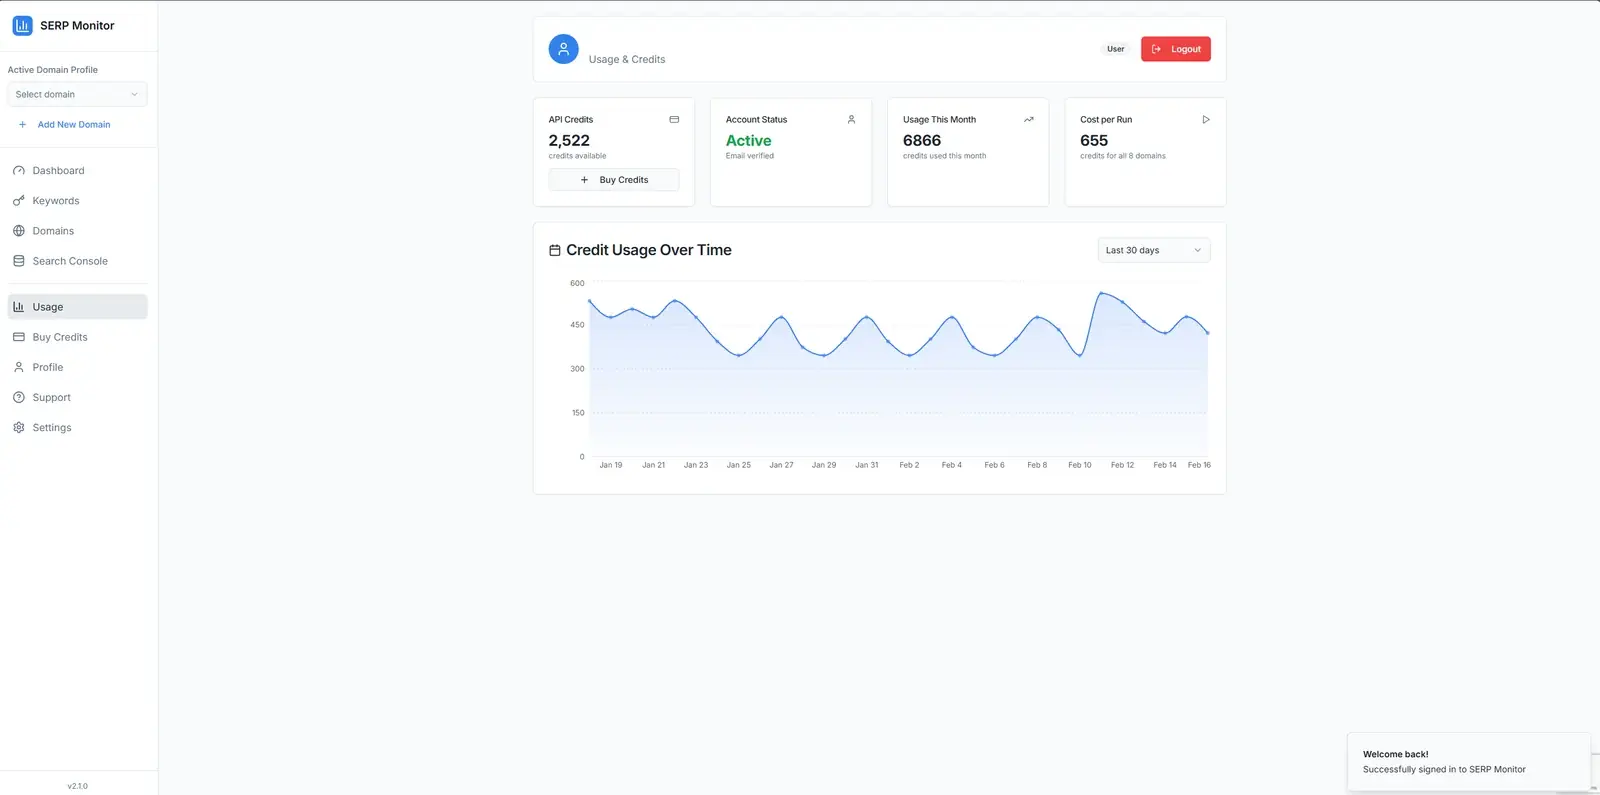Open Buy Credits in the sidebar
The image size is (1600, 795).
click(77, 337)
